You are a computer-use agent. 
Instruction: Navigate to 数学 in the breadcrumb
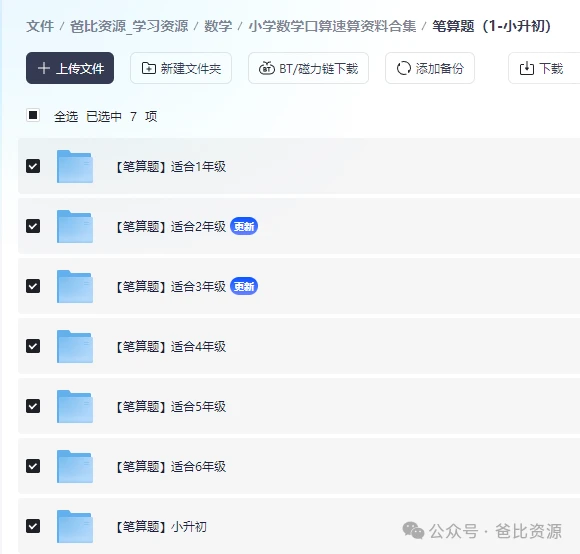tap(218, 26)
